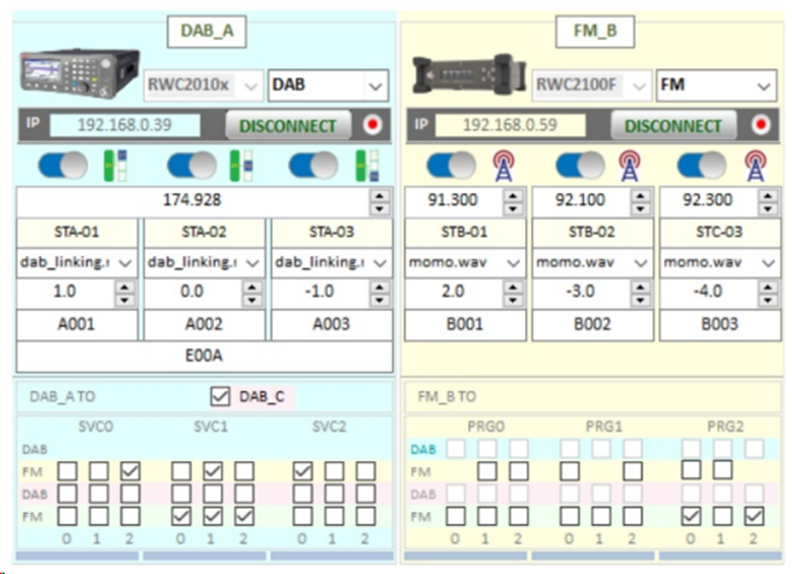Click the RWC2010x device image
This screenshot has height=574, width=792.
pyautogui.click(x=79, y=73)
